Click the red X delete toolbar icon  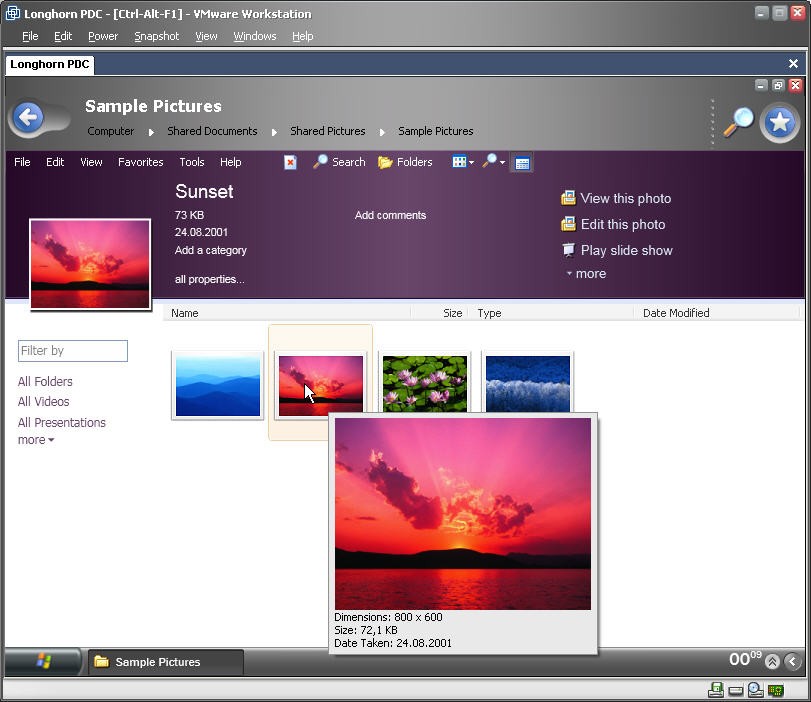coord(290,162)
